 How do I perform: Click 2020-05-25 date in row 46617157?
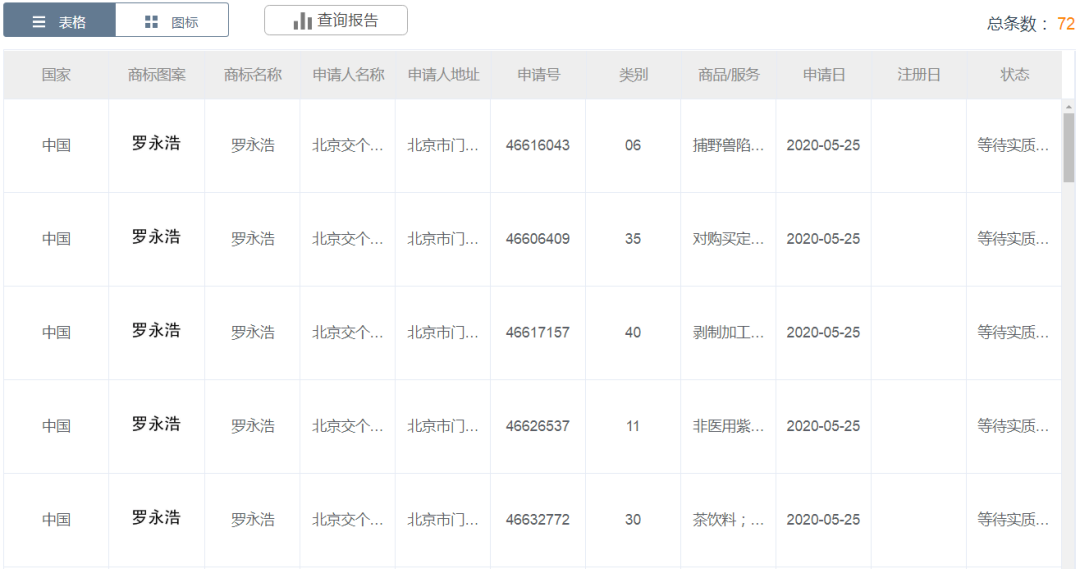(x=823, y=333)
